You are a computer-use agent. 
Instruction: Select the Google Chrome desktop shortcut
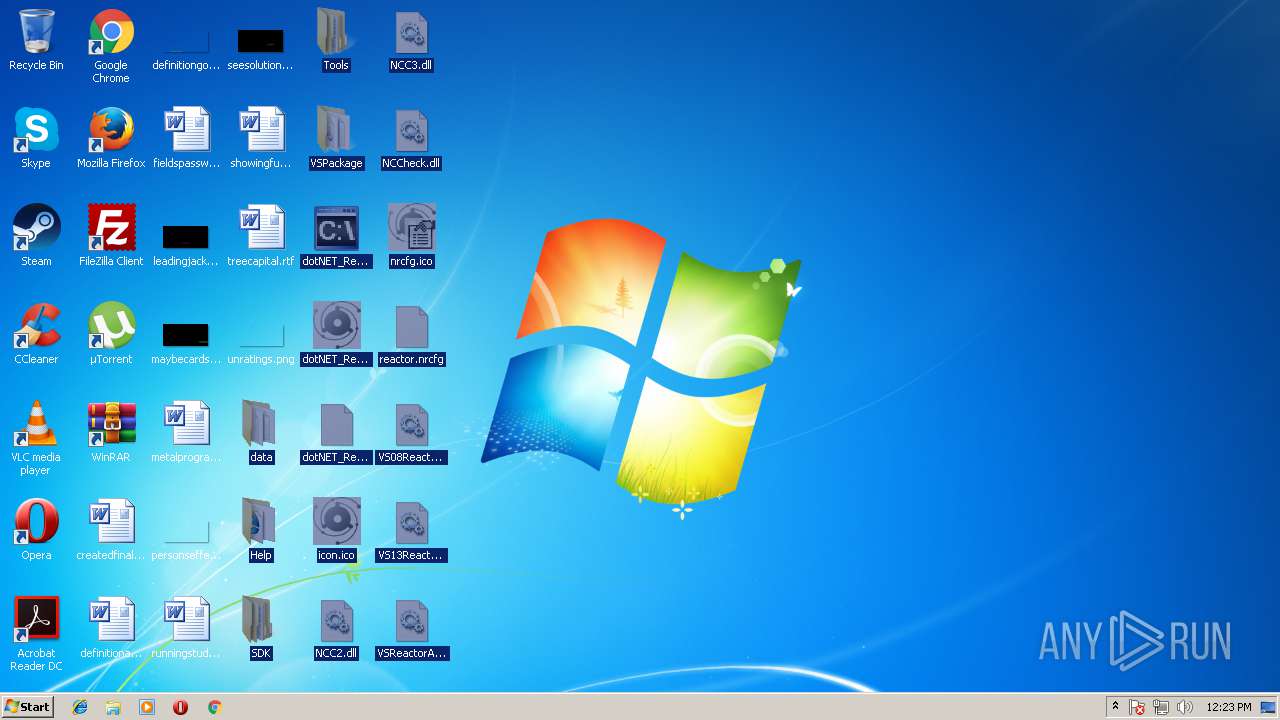click(x=111, y=47)
